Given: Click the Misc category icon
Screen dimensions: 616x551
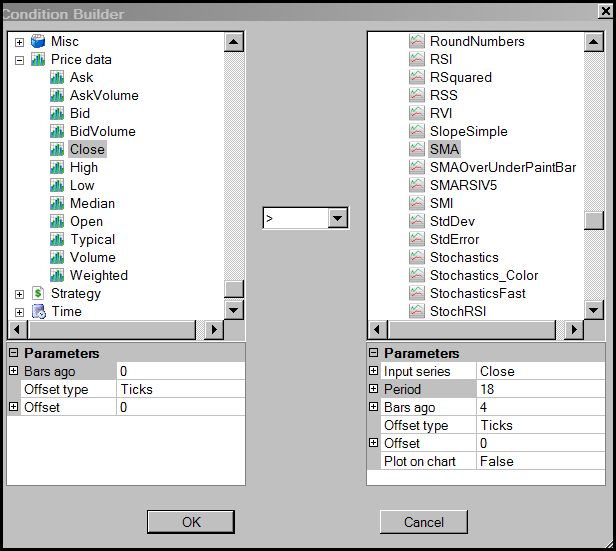Looking at the screenshot, I should (38, 42).
